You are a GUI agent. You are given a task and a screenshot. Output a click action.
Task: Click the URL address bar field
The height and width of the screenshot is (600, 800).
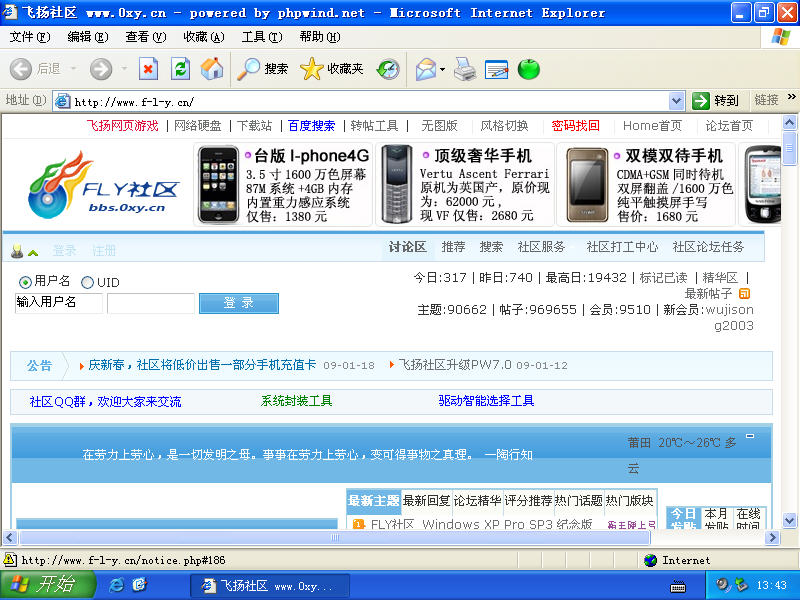[368, 102]
